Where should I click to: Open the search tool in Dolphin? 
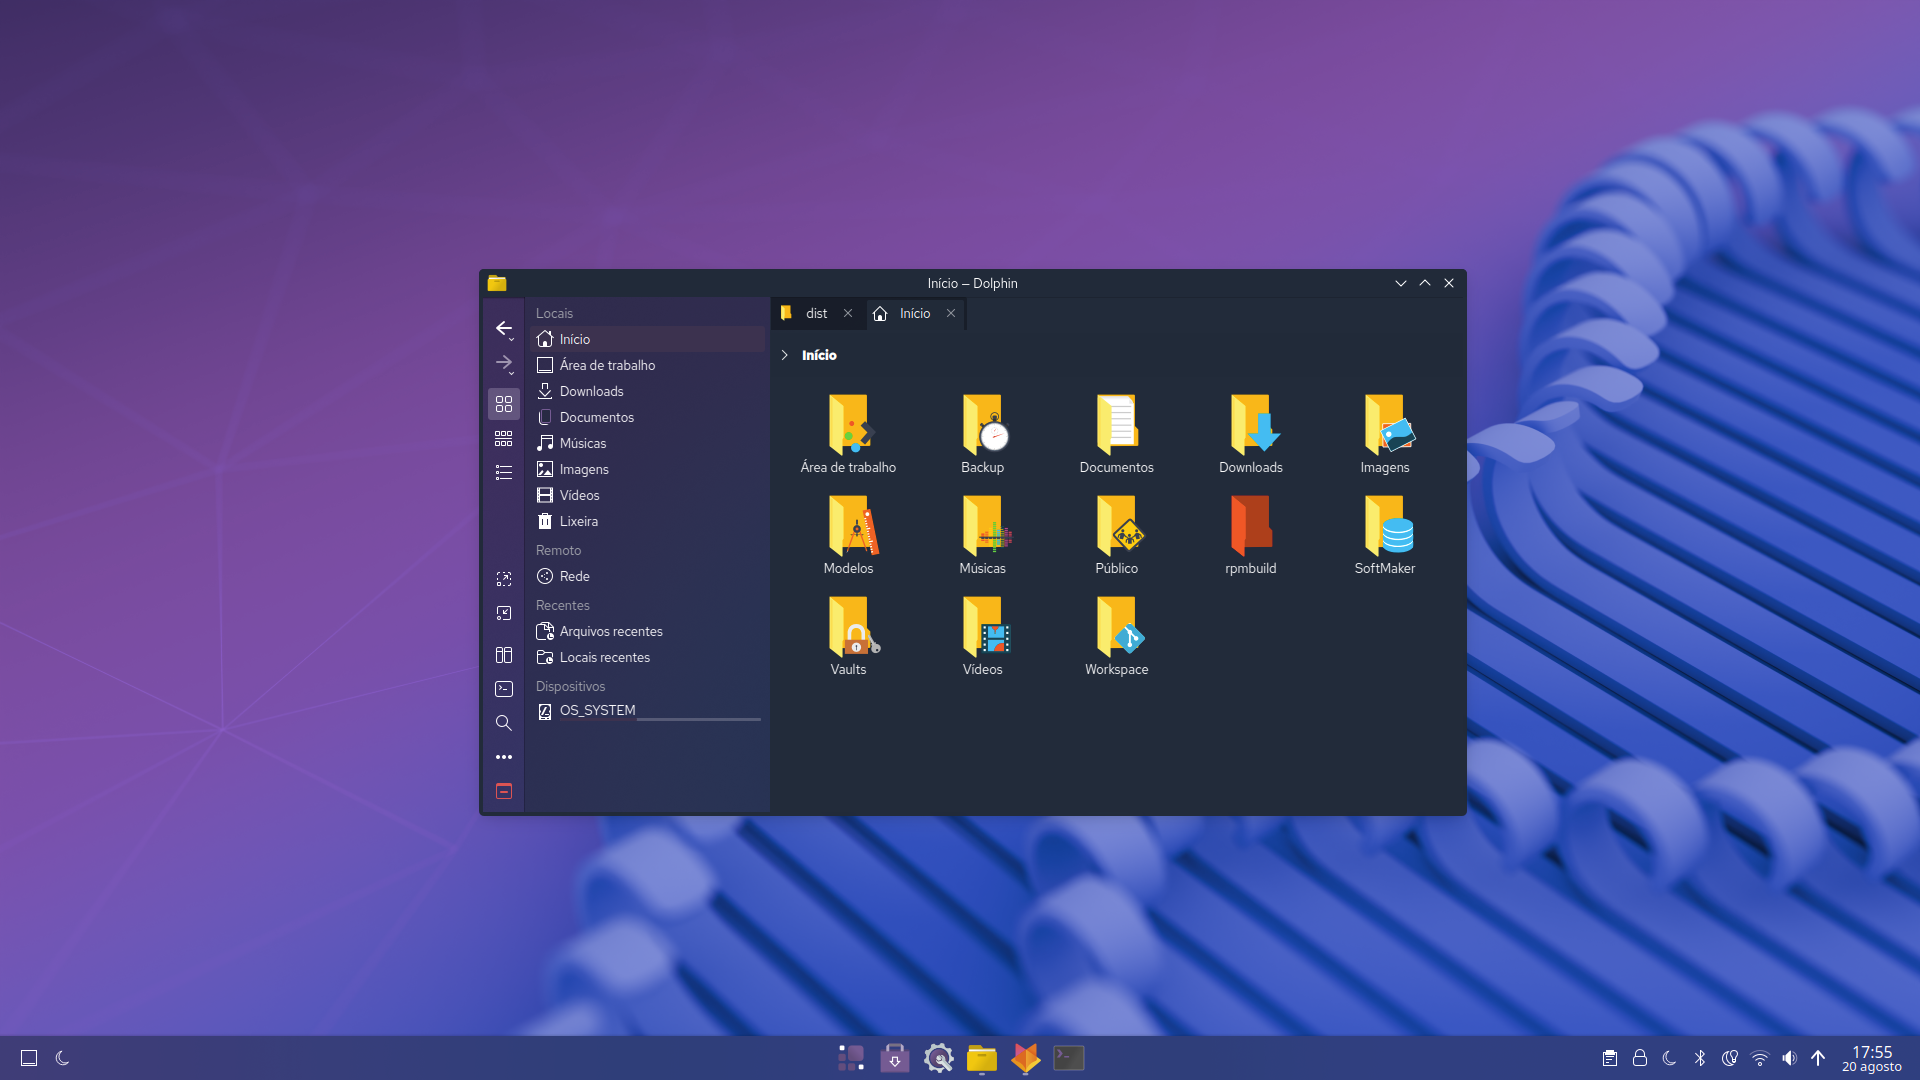tap(504, 723)
